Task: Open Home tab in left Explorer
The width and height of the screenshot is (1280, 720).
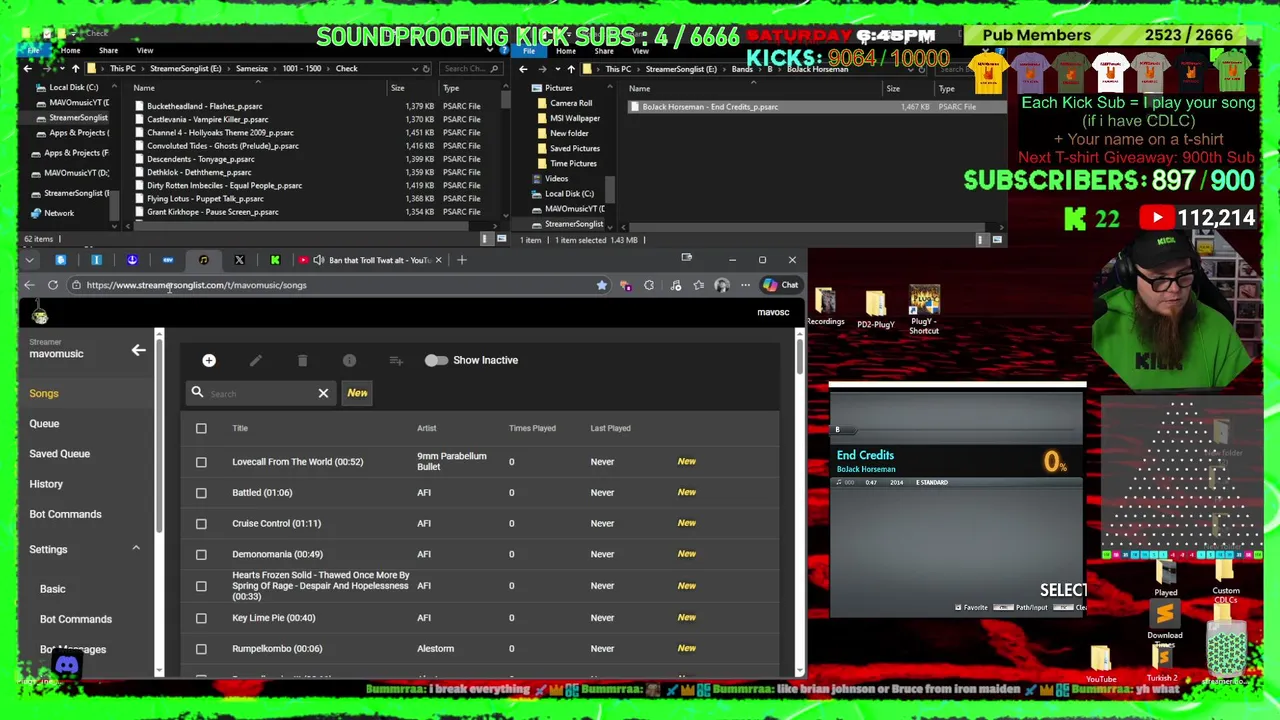Action: (x=70, y=50)
